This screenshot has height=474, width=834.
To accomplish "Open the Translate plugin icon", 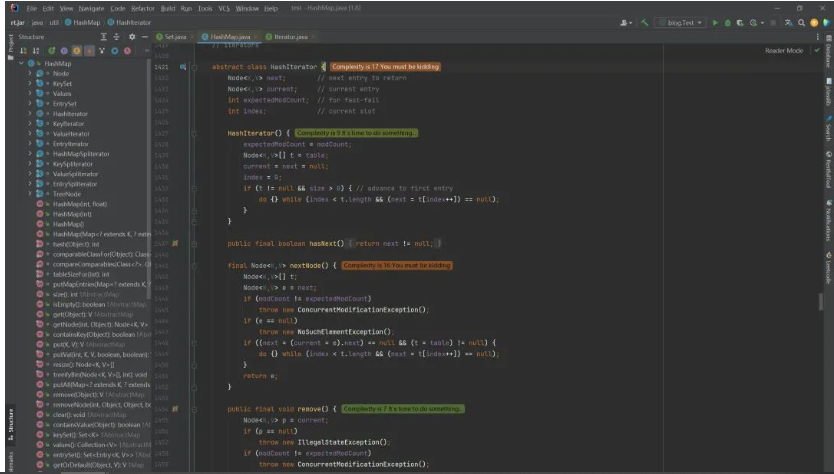I will (788, 23).
